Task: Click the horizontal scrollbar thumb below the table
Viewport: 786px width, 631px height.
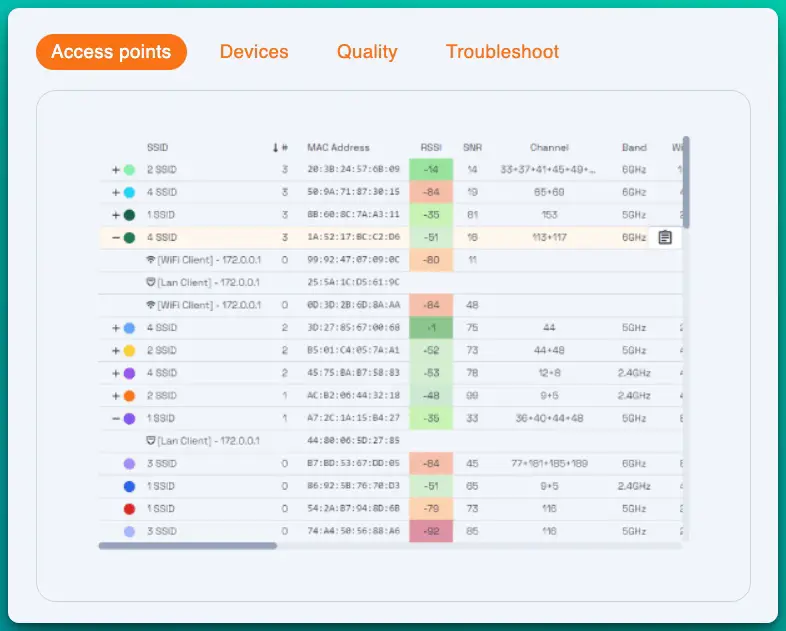Action: (187, 546)
